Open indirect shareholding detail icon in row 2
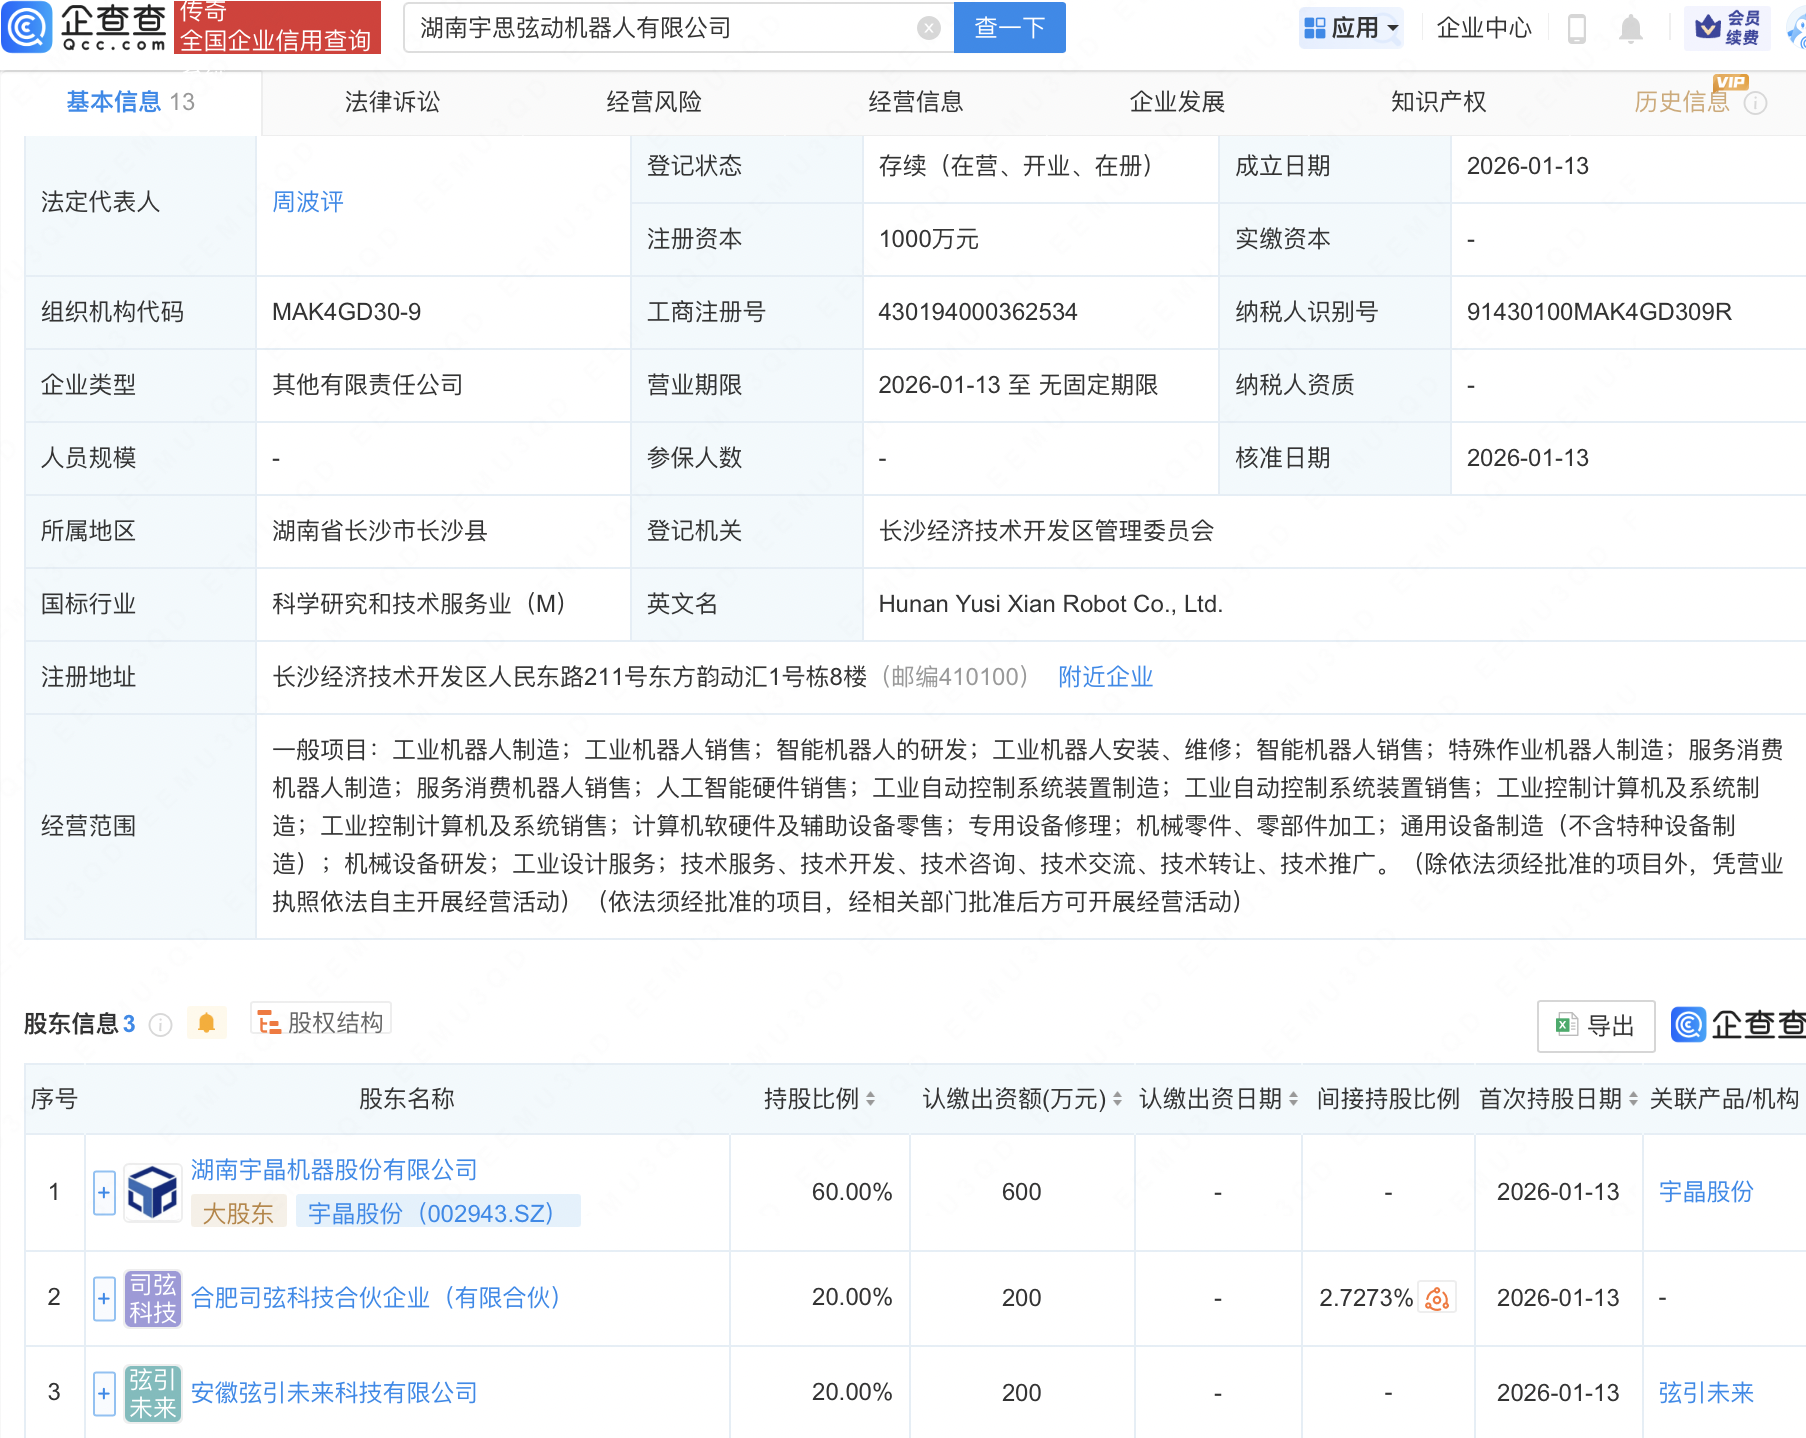The height and width of the screenshot is (1438, 1806). point(1437,1297)
